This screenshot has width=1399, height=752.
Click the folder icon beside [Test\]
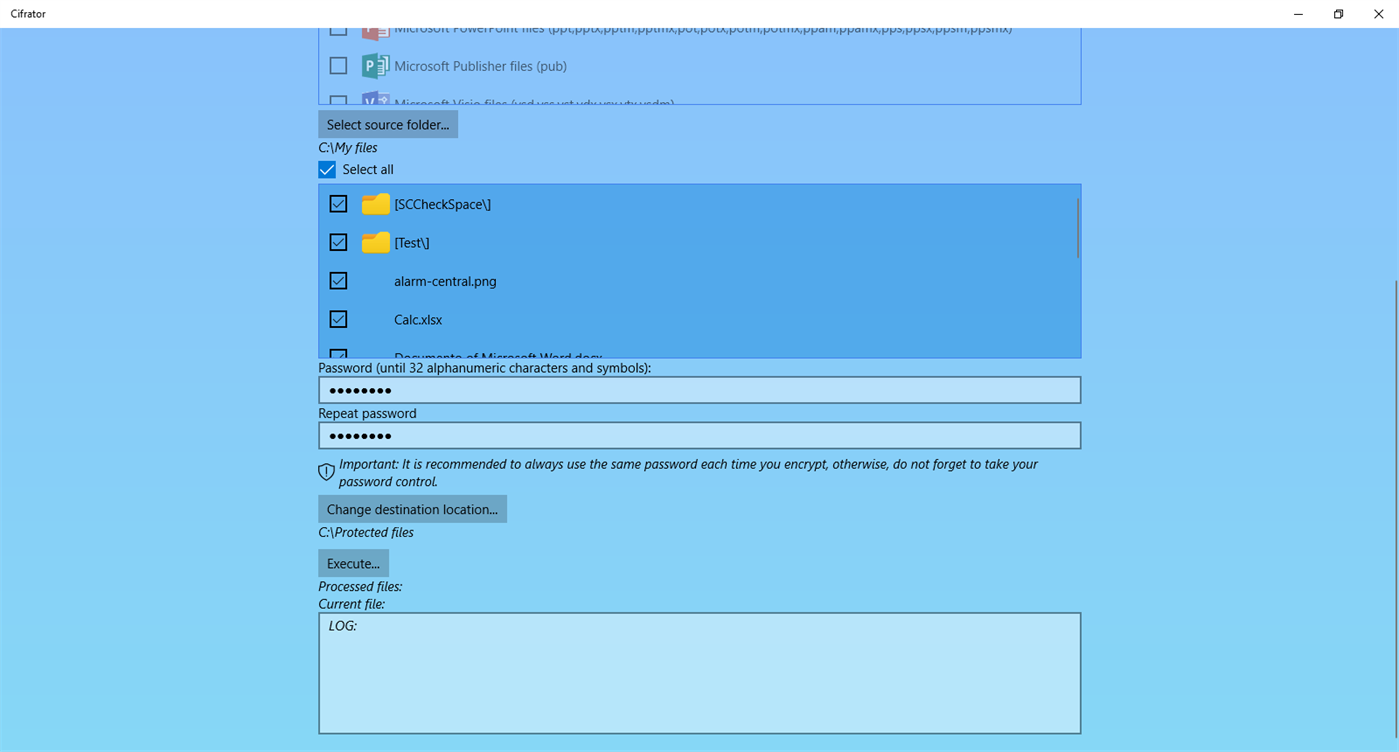[374, 242]
